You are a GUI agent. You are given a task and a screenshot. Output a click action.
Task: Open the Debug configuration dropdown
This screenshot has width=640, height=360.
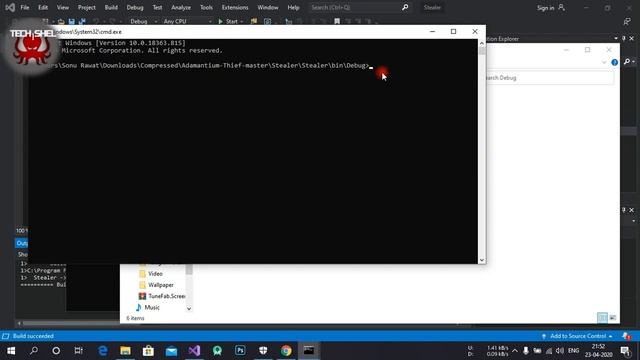pyautogui.click(x=144, y=21)
